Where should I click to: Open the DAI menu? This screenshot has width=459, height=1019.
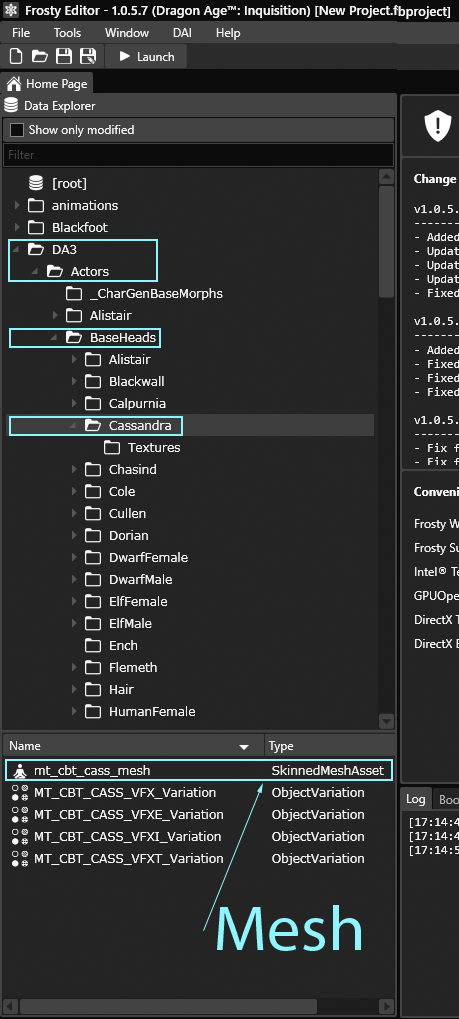click(182, 32)
